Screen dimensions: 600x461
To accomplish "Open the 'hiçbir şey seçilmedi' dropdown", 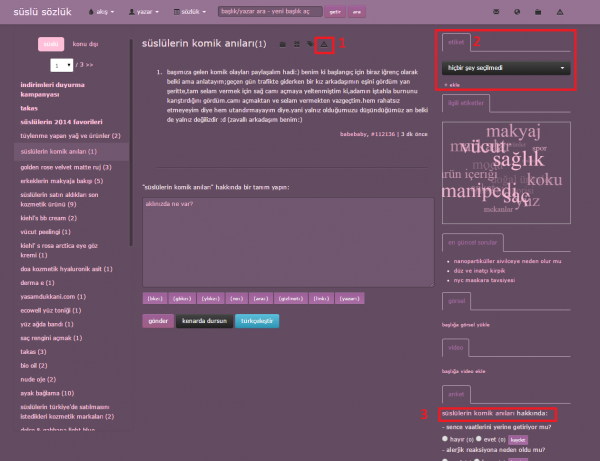I will (x=505, y=68).
